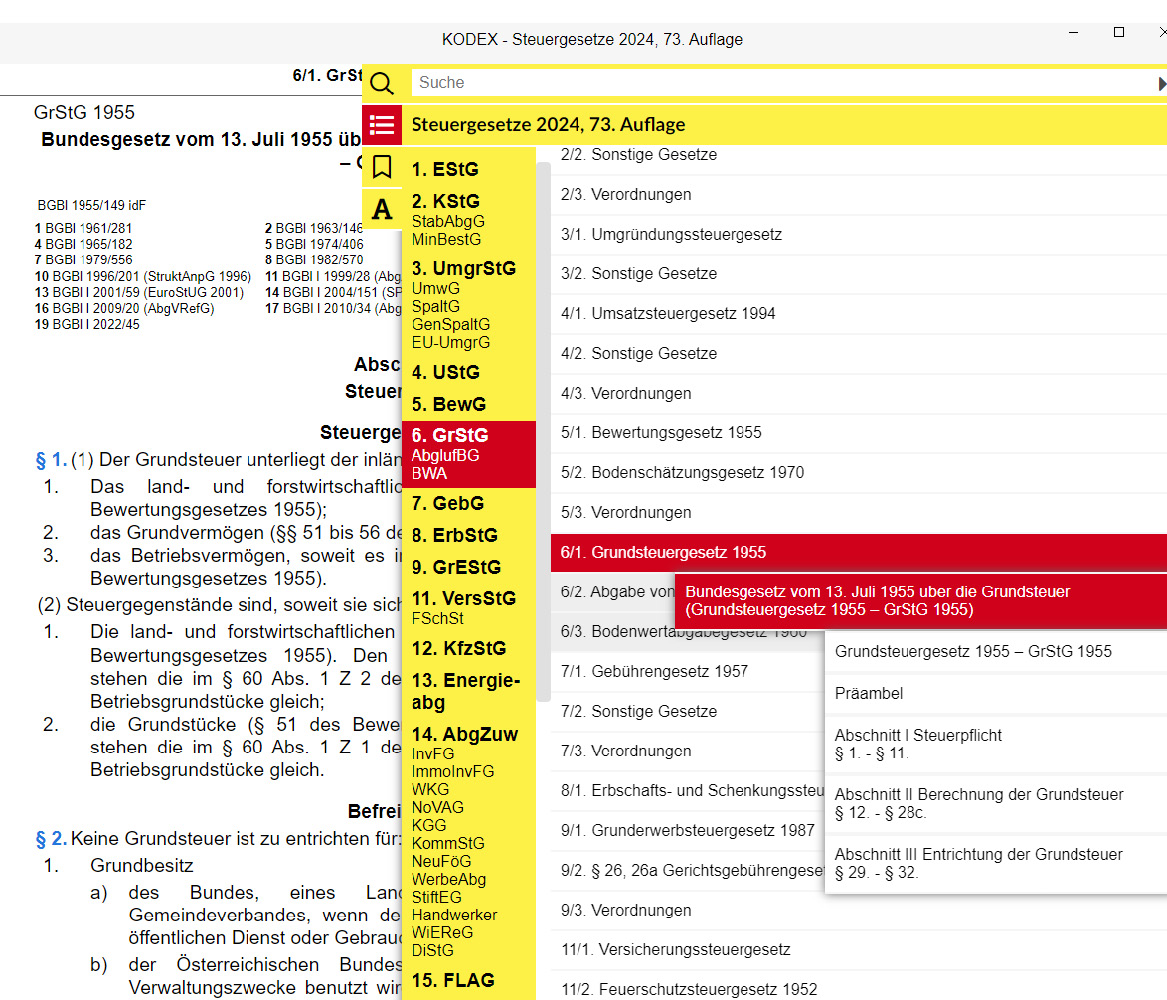Screen dimensions: 1167x1000
Task: Jump to Präambel in submenu
Action: pyautogui.click(x=996, y=694)
